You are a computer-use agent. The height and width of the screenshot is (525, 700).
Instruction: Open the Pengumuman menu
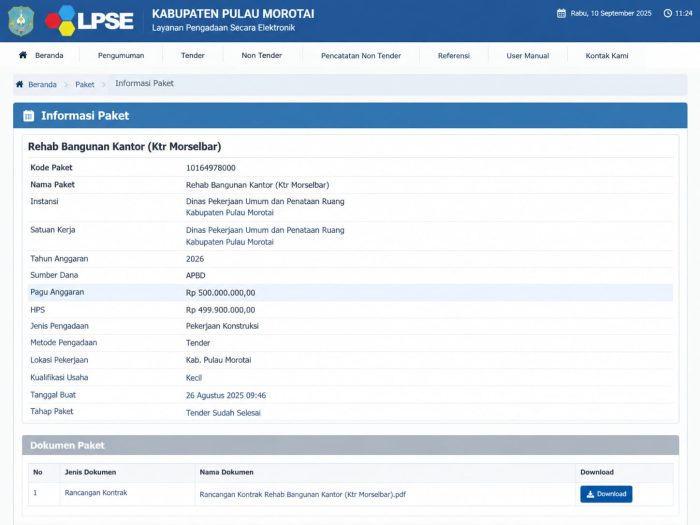tap(121, 55)
